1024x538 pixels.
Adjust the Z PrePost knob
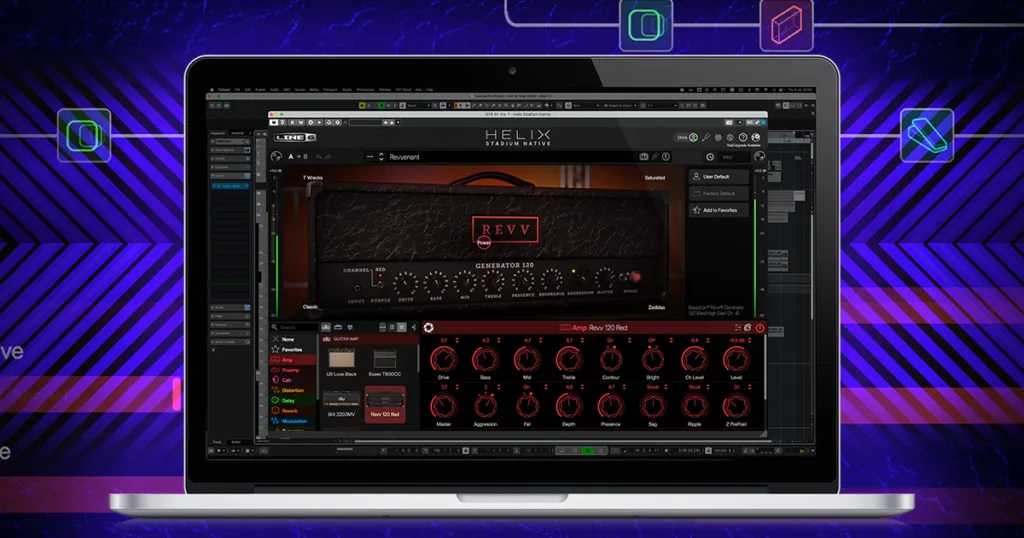point(736,406)
